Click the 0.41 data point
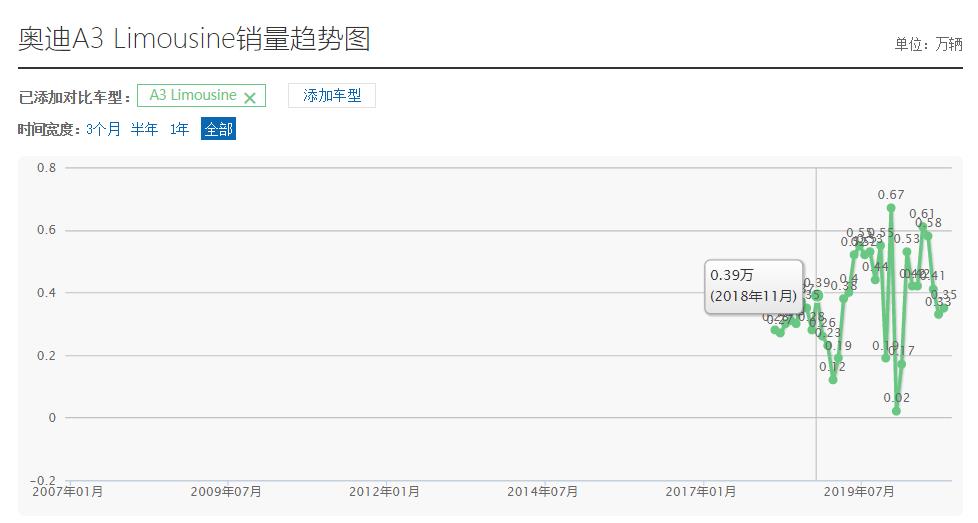Viewport: 978px width, 523px height. point(933,289)
